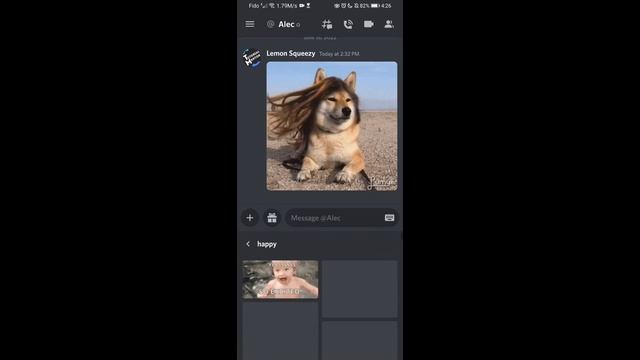Image resolution: width=640 pixels, height=360 pixels.
Task: Tap the Fido carrier signal indicator
Action: pos(258,6)
